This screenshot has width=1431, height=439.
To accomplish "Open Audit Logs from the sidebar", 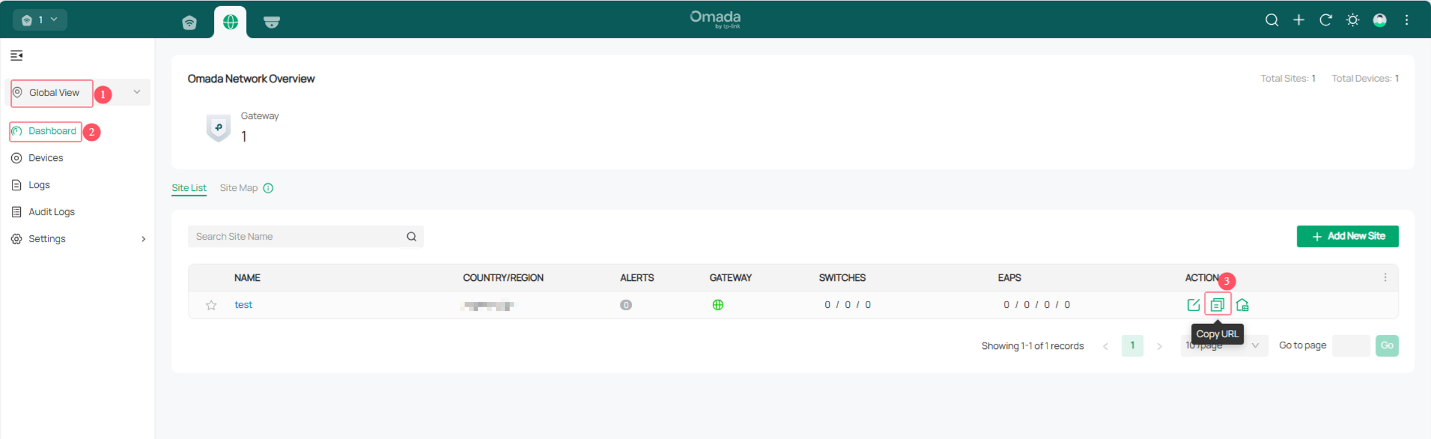I will point(51,212).
